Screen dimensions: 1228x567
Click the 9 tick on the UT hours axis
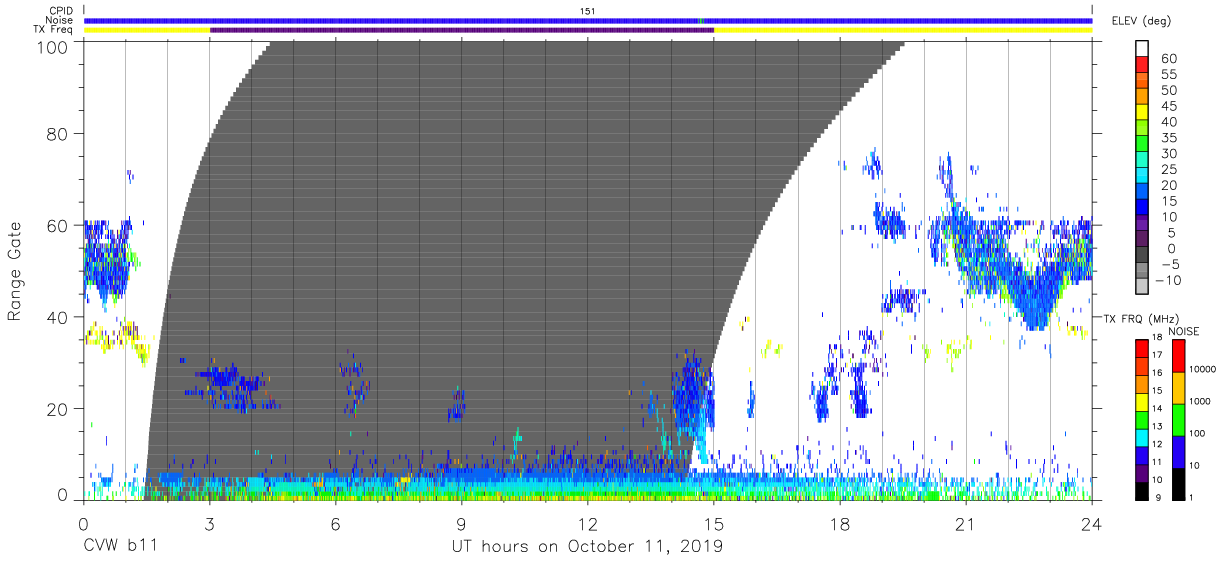(461, 523)
